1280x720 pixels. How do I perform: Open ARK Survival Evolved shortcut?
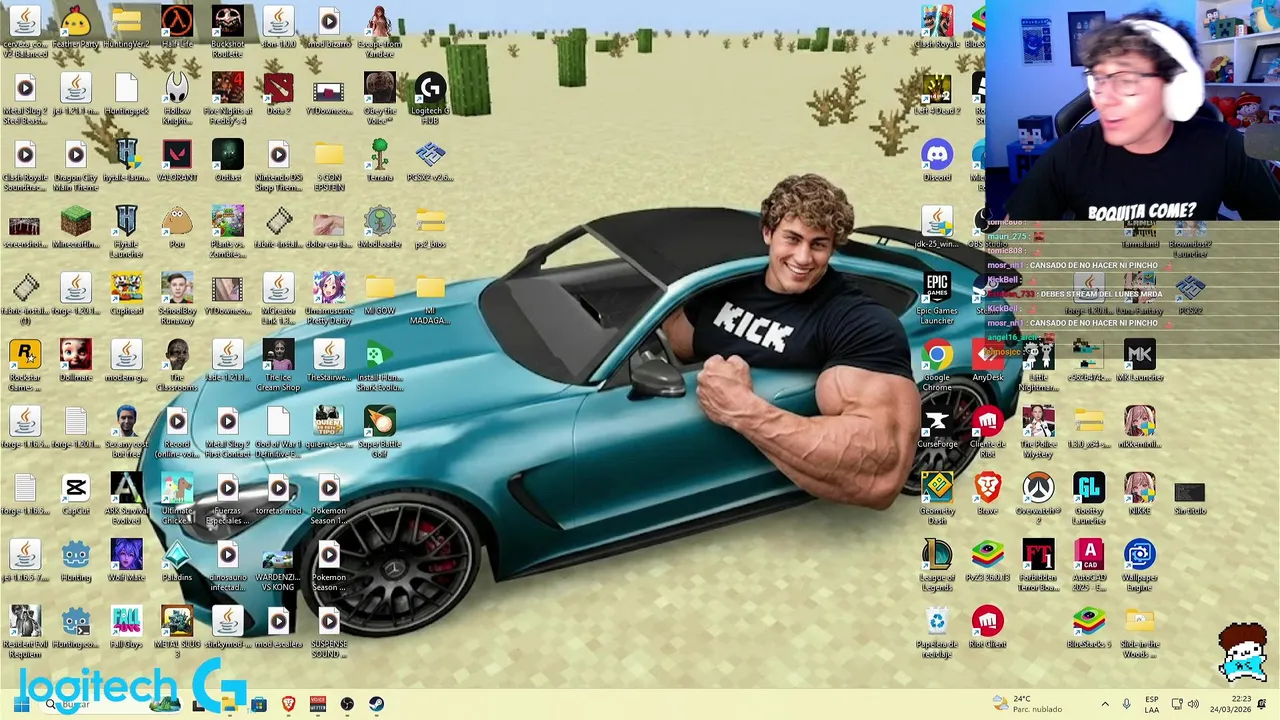126,497
